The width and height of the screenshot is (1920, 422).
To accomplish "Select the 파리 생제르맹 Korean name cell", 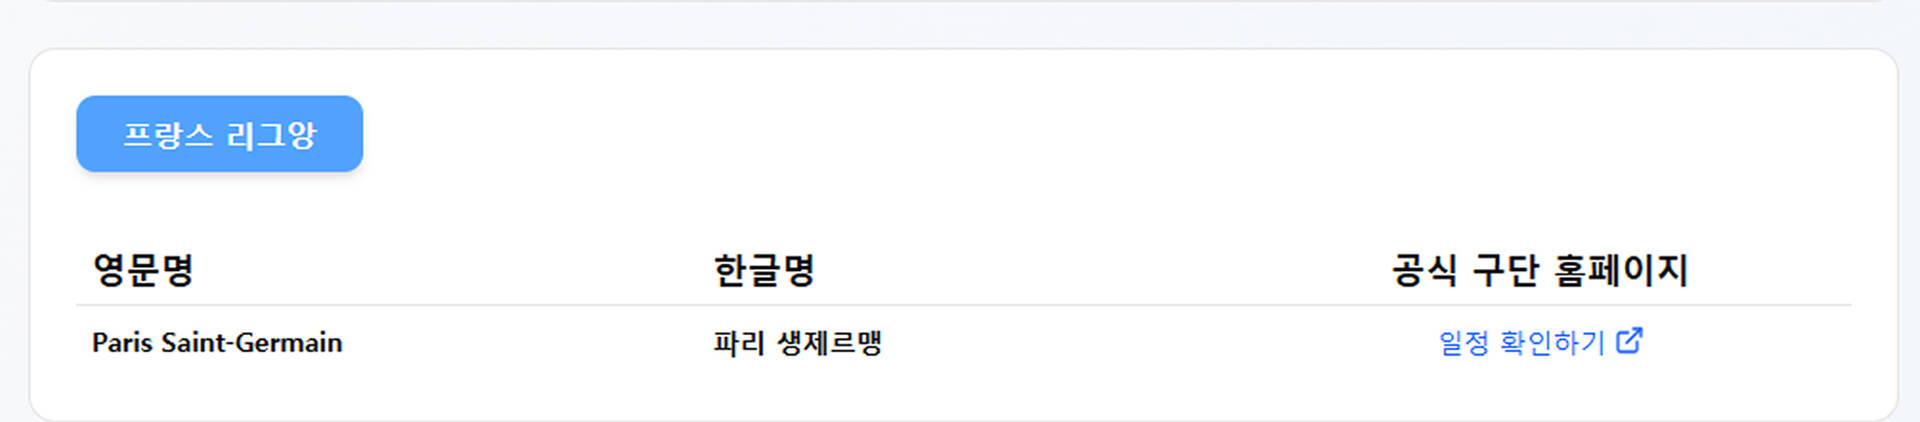I will pos(797,343).
